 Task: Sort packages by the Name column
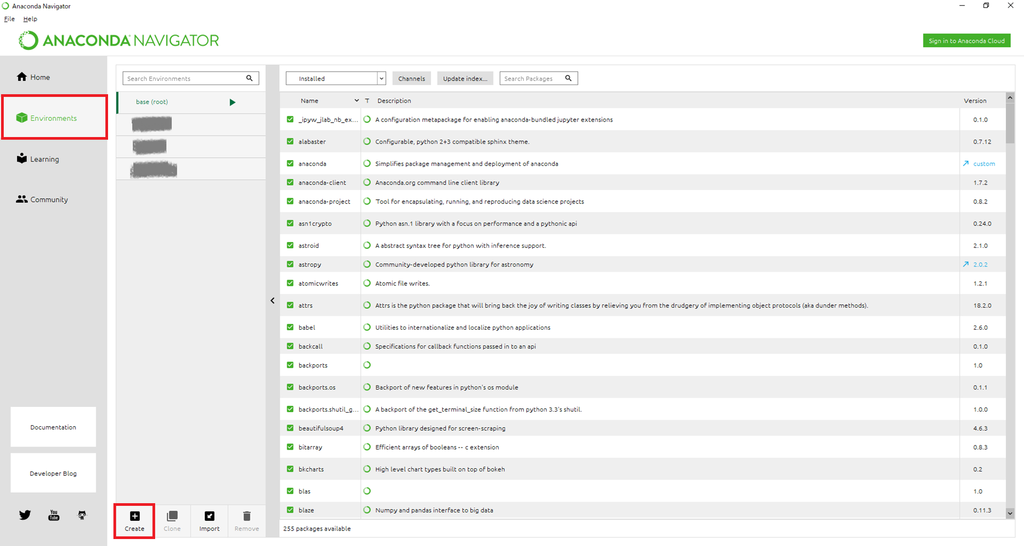pyautogui.click(x=310, y=101)
